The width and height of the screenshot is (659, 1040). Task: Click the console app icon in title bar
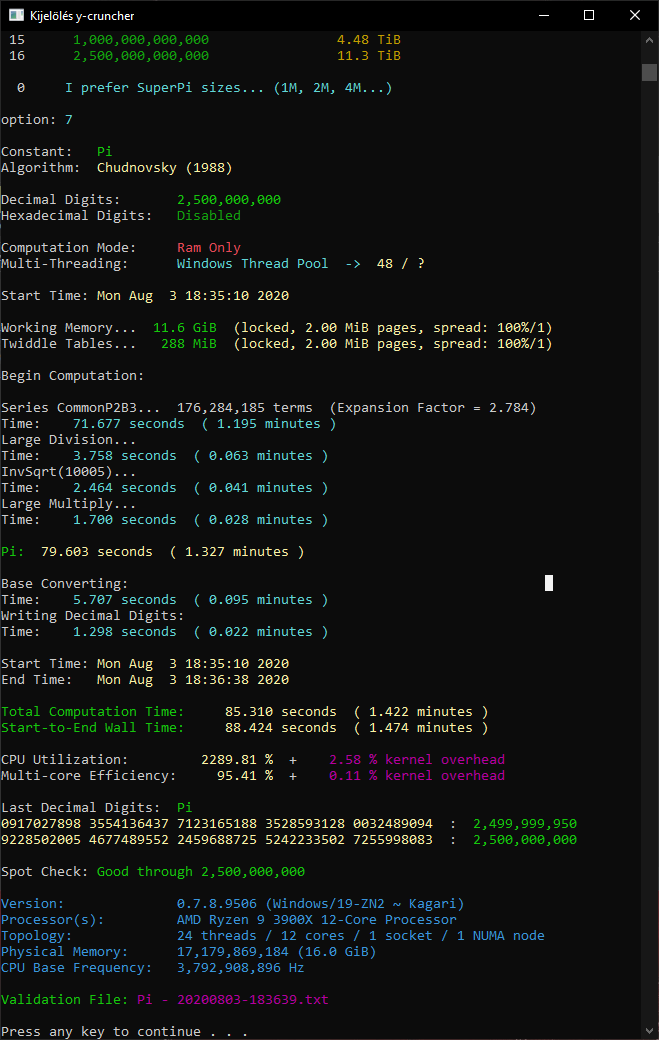click(16, 15)
